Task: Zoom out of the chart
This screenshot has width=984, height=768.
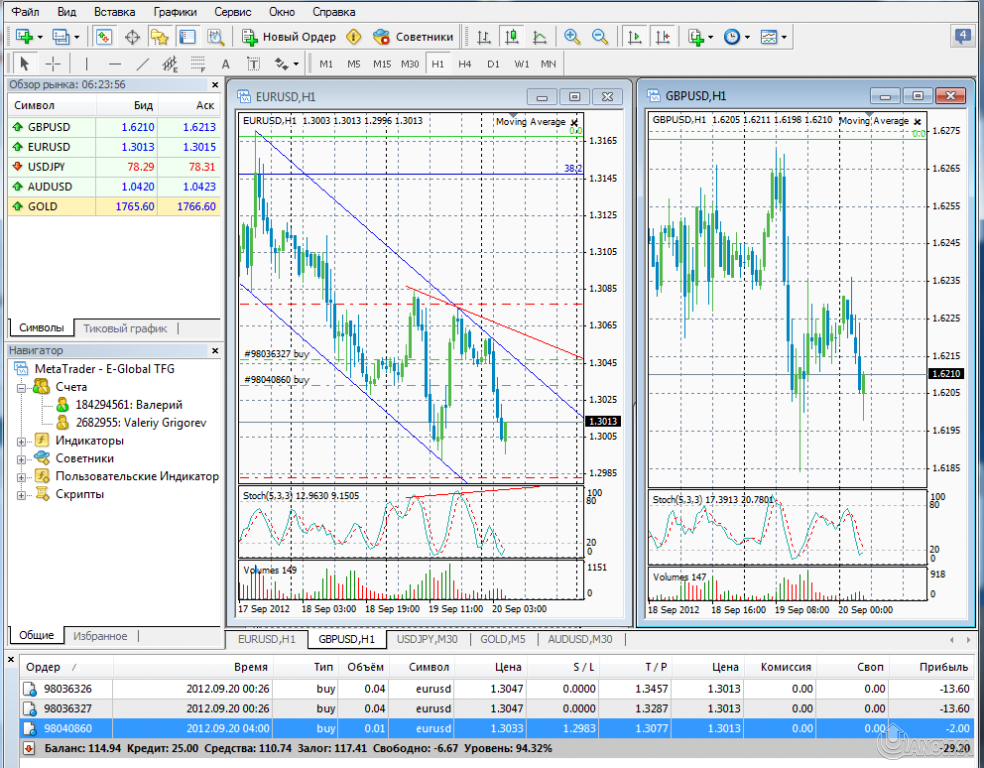Action: pos(598,38)
